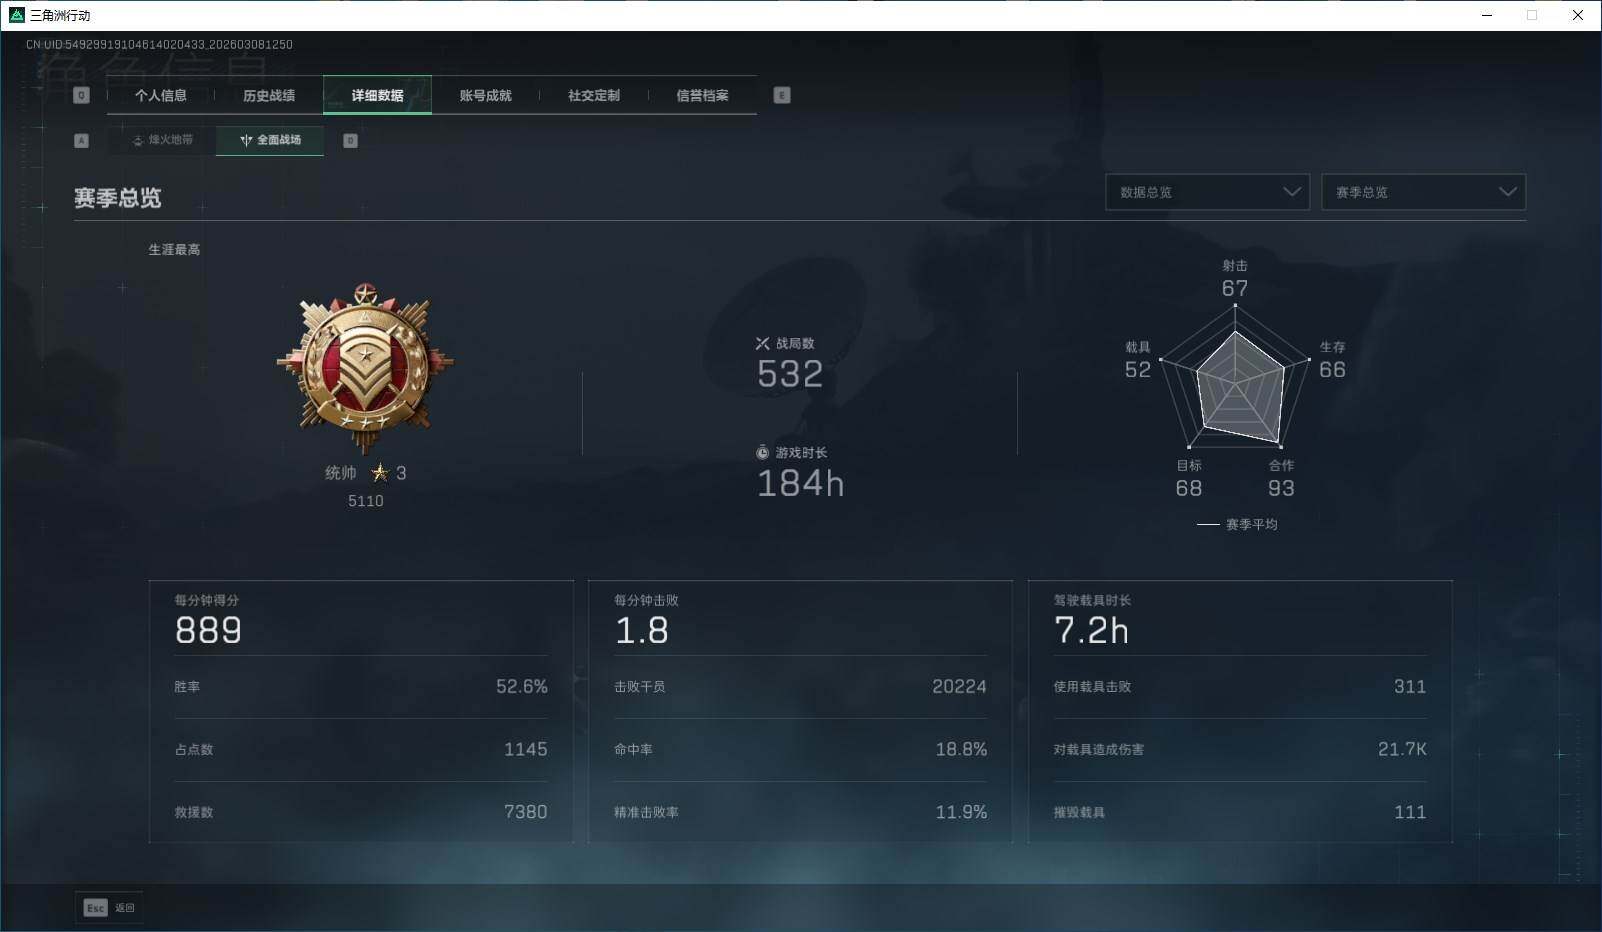The image size is (1602, 932).
Task: Click the 救援数 row showing 7380
Action: 361,812
